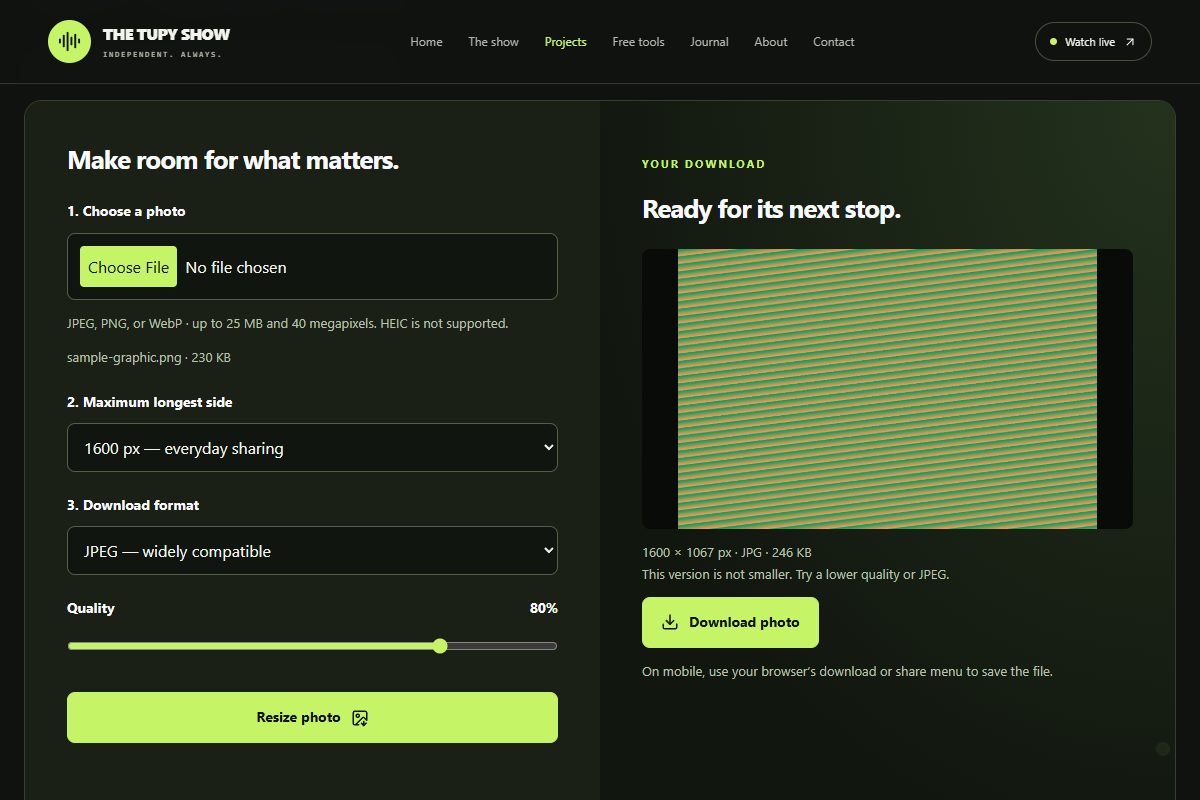Click the '3. Download format' label
The width and height of the screenshot is (1200, 800).
[133, 505]
